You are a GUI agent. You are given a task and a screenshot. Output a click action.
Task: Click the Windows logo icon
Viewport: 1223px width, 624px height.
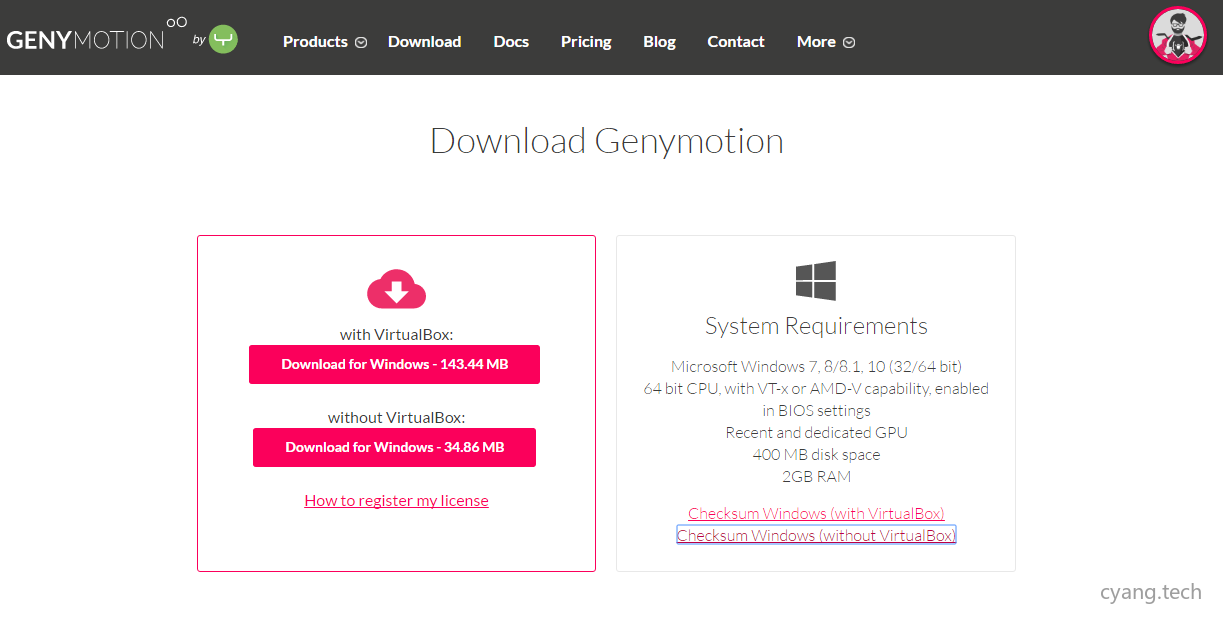click(x=816, y=281)
